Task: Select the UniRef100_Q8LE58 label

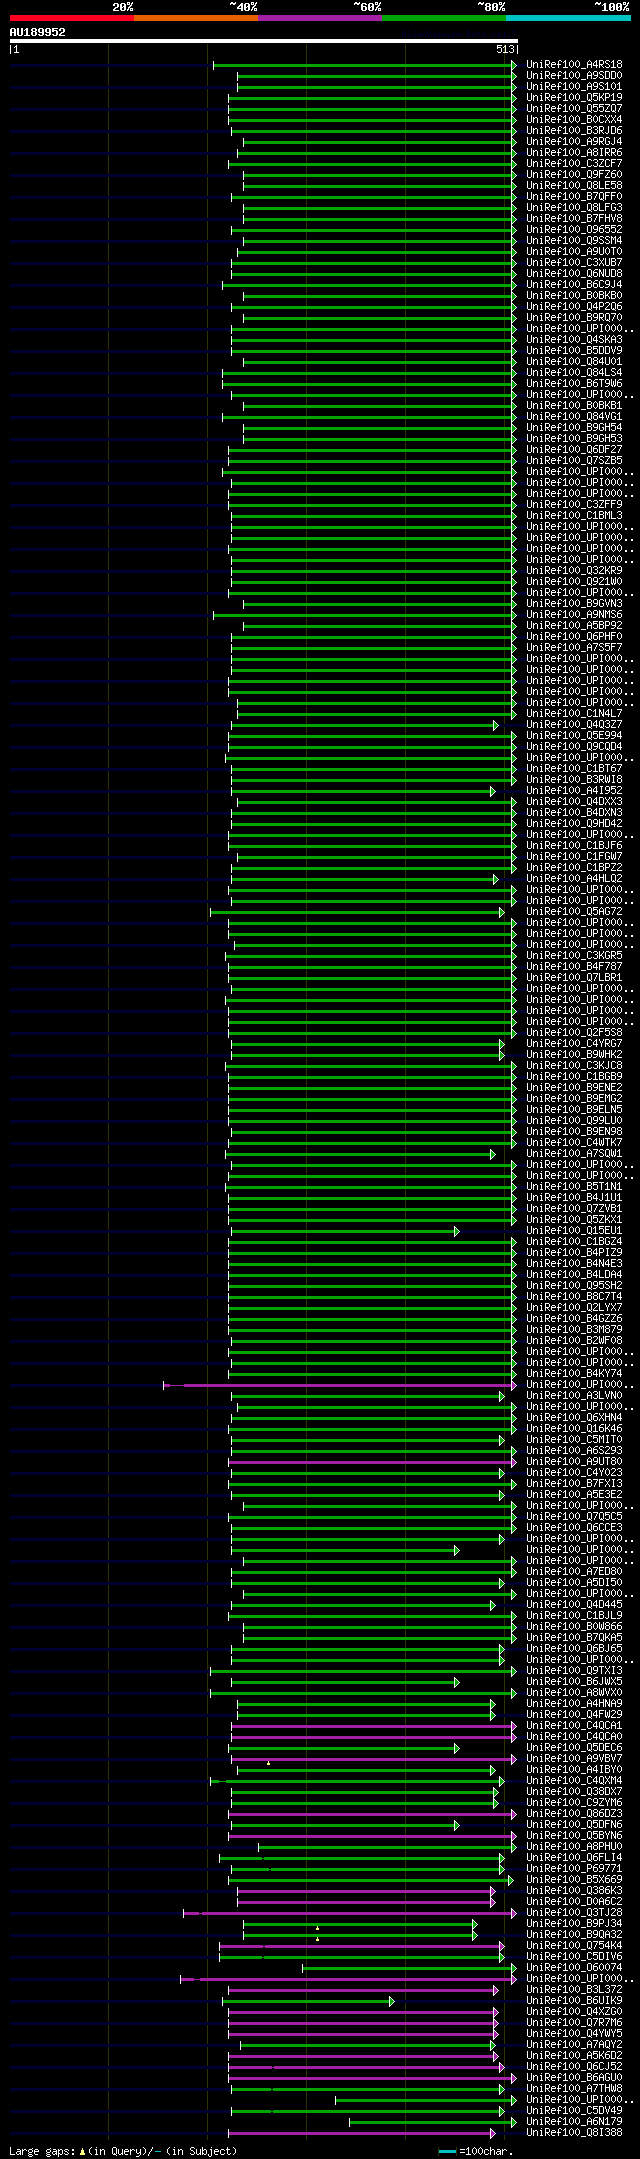Action: click(574, 186)
